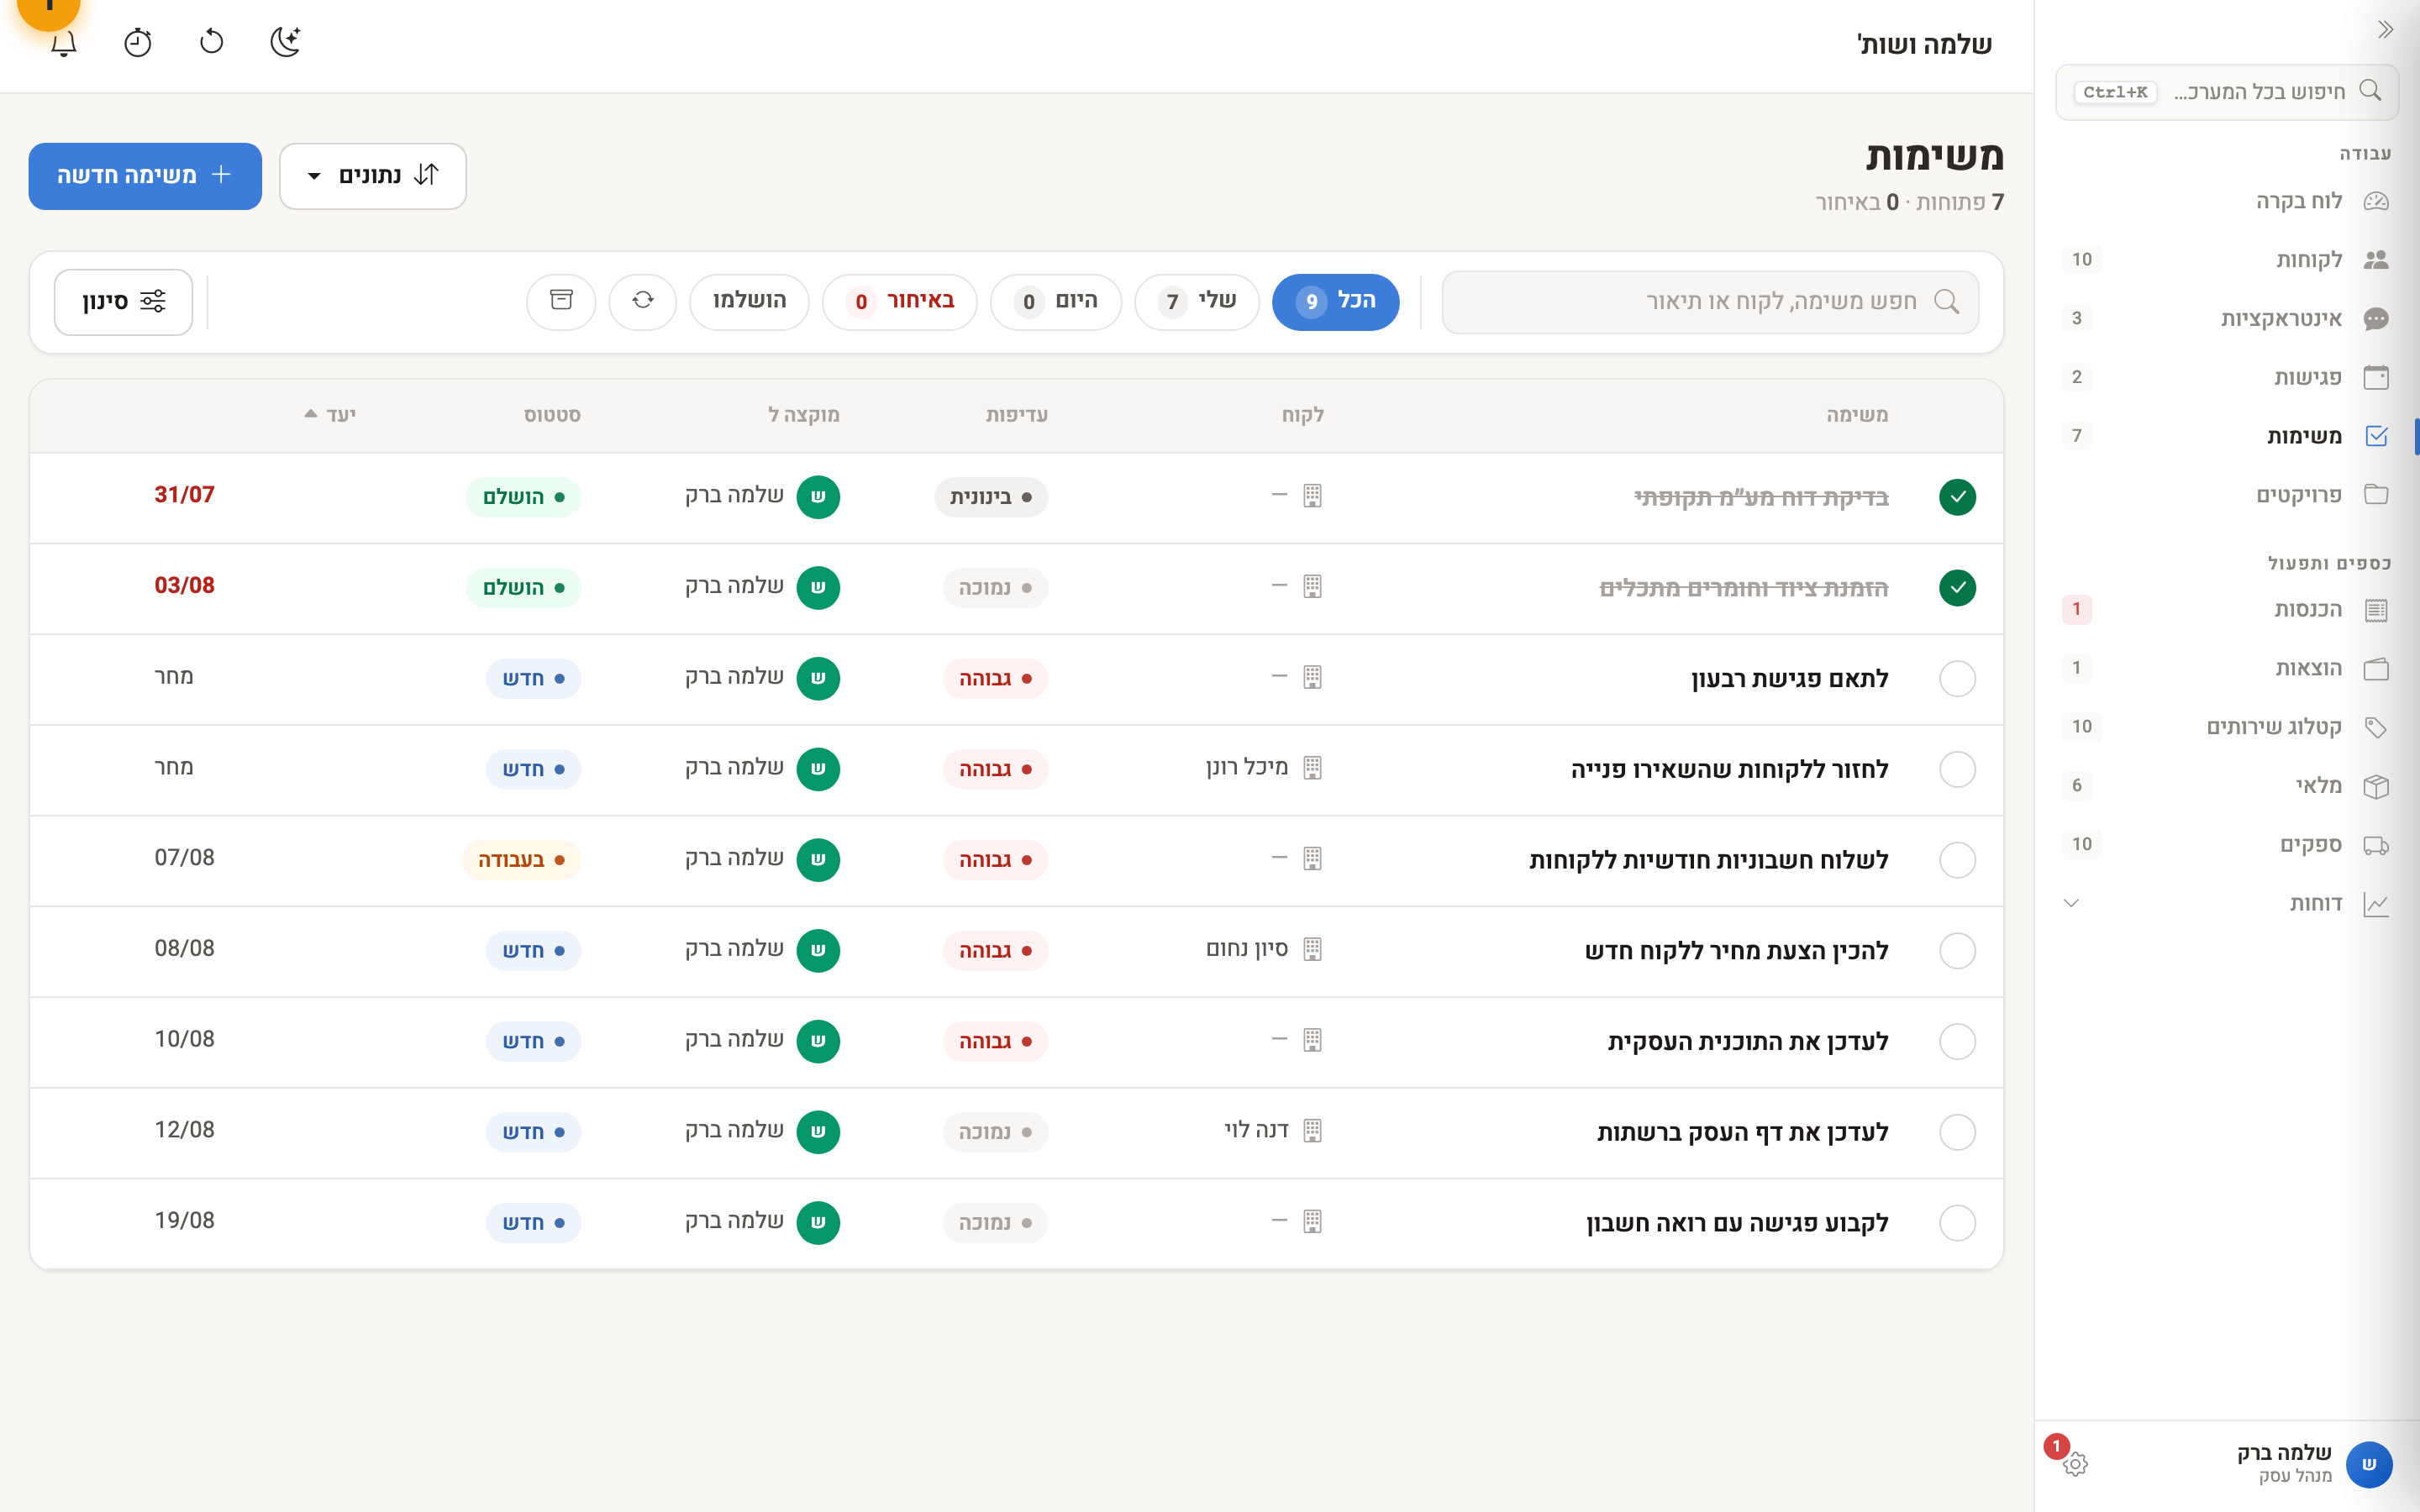2420x1512 pixels.
Task: Uncheck completed task הזמנת ציוד וחומרים מתכלים
Action: pos(1957,588)
